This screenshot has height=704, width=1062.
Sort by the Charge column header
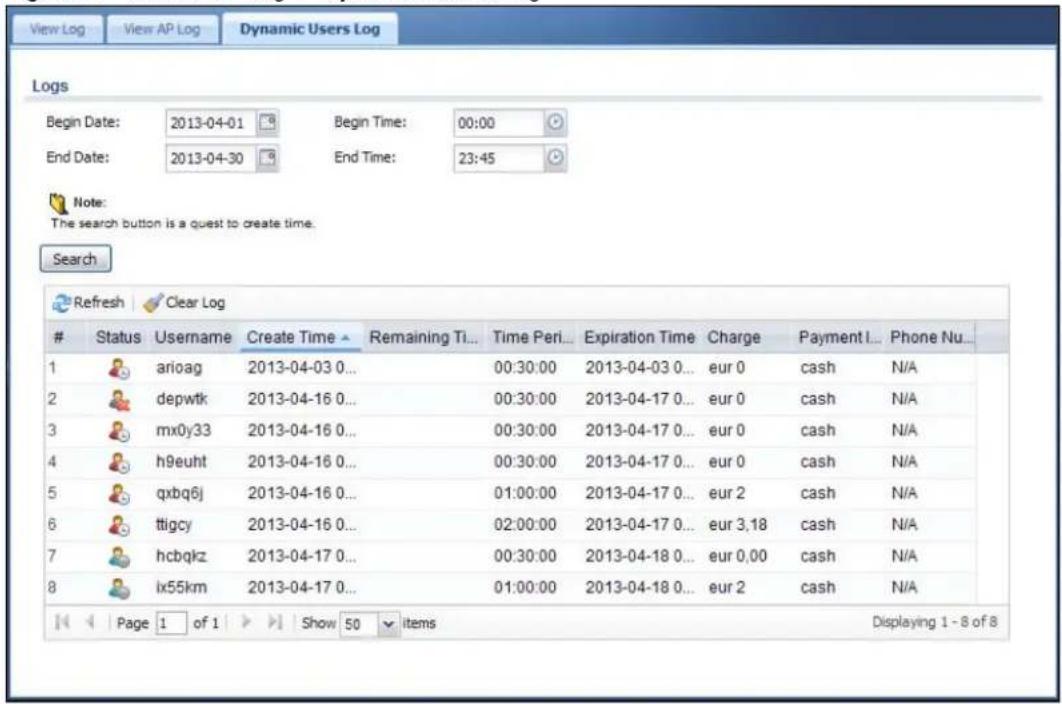pyautogui.click(x=747, y=337)
